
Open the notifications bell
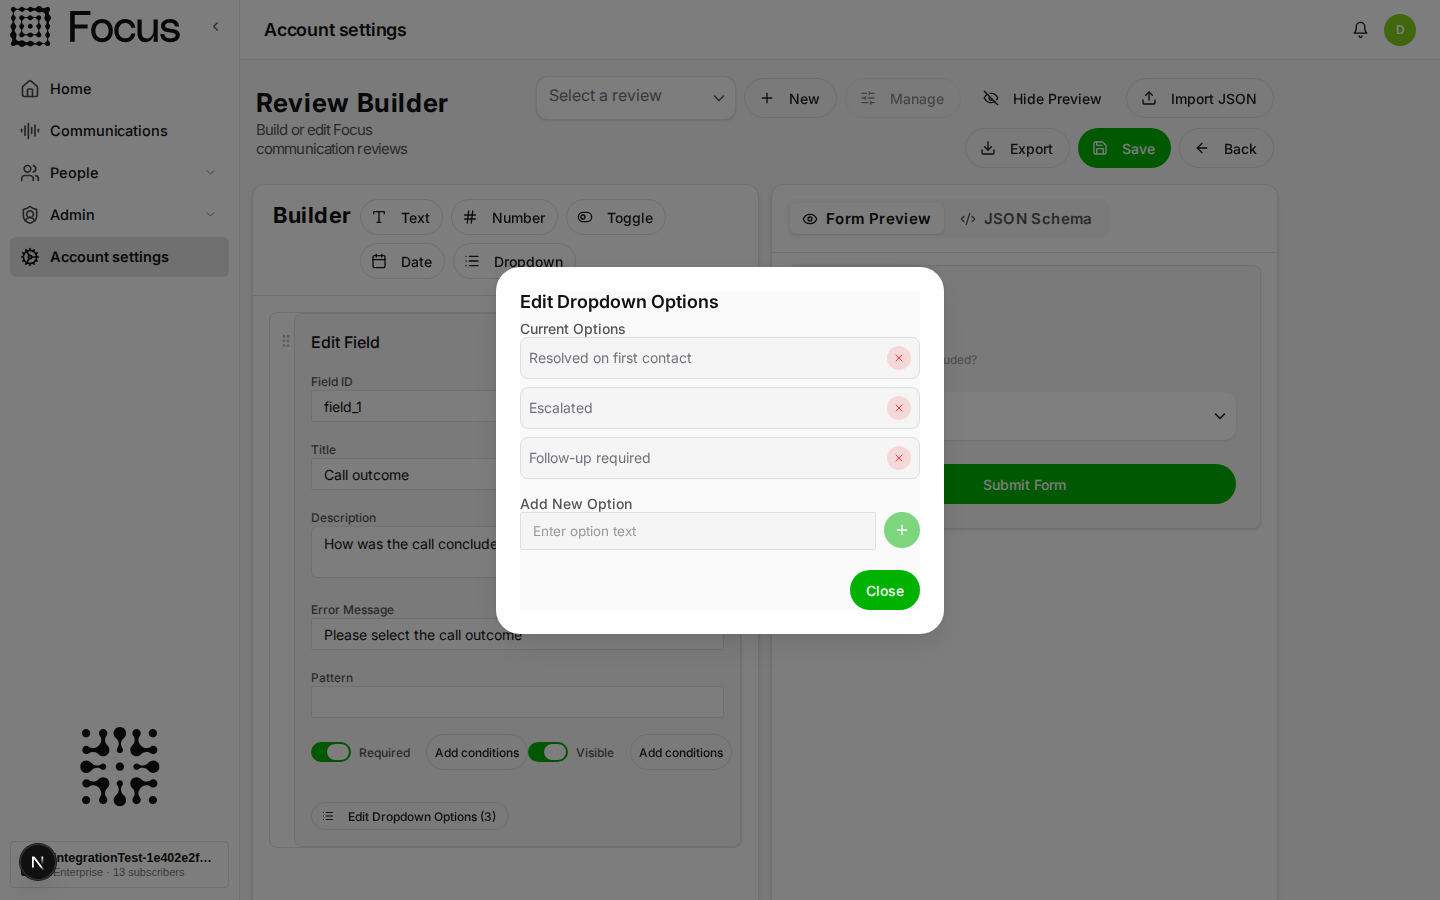1360,30
